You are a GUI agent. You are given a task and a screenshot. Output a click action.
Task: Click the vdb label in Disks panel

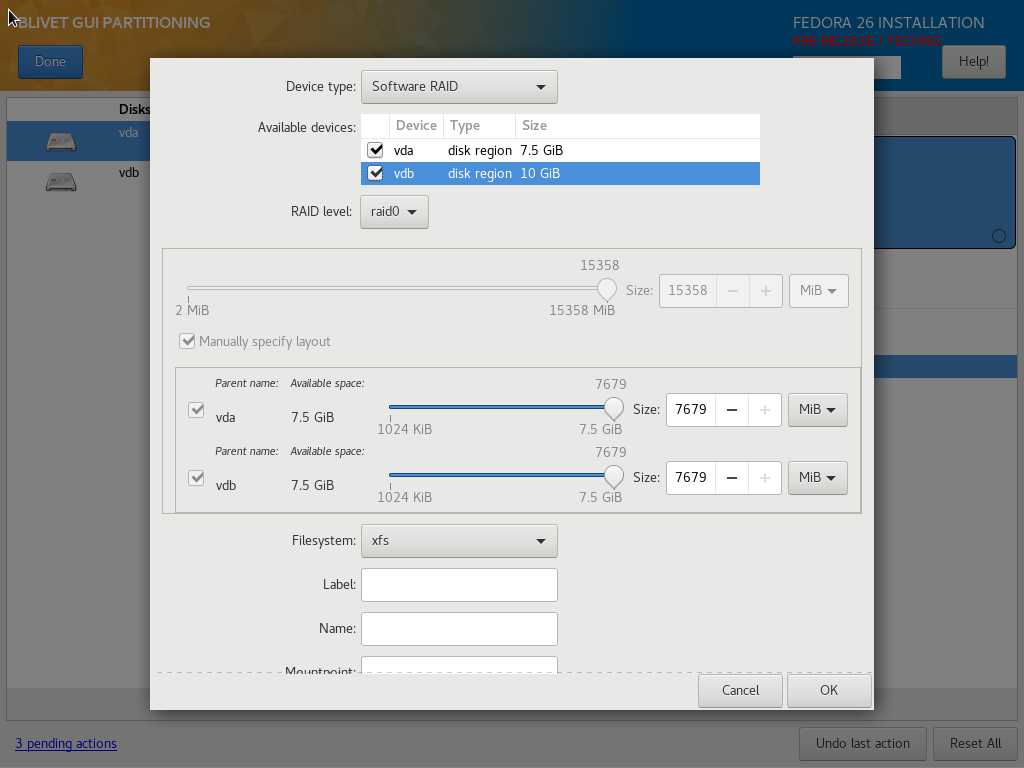click(x=129, y=173)
